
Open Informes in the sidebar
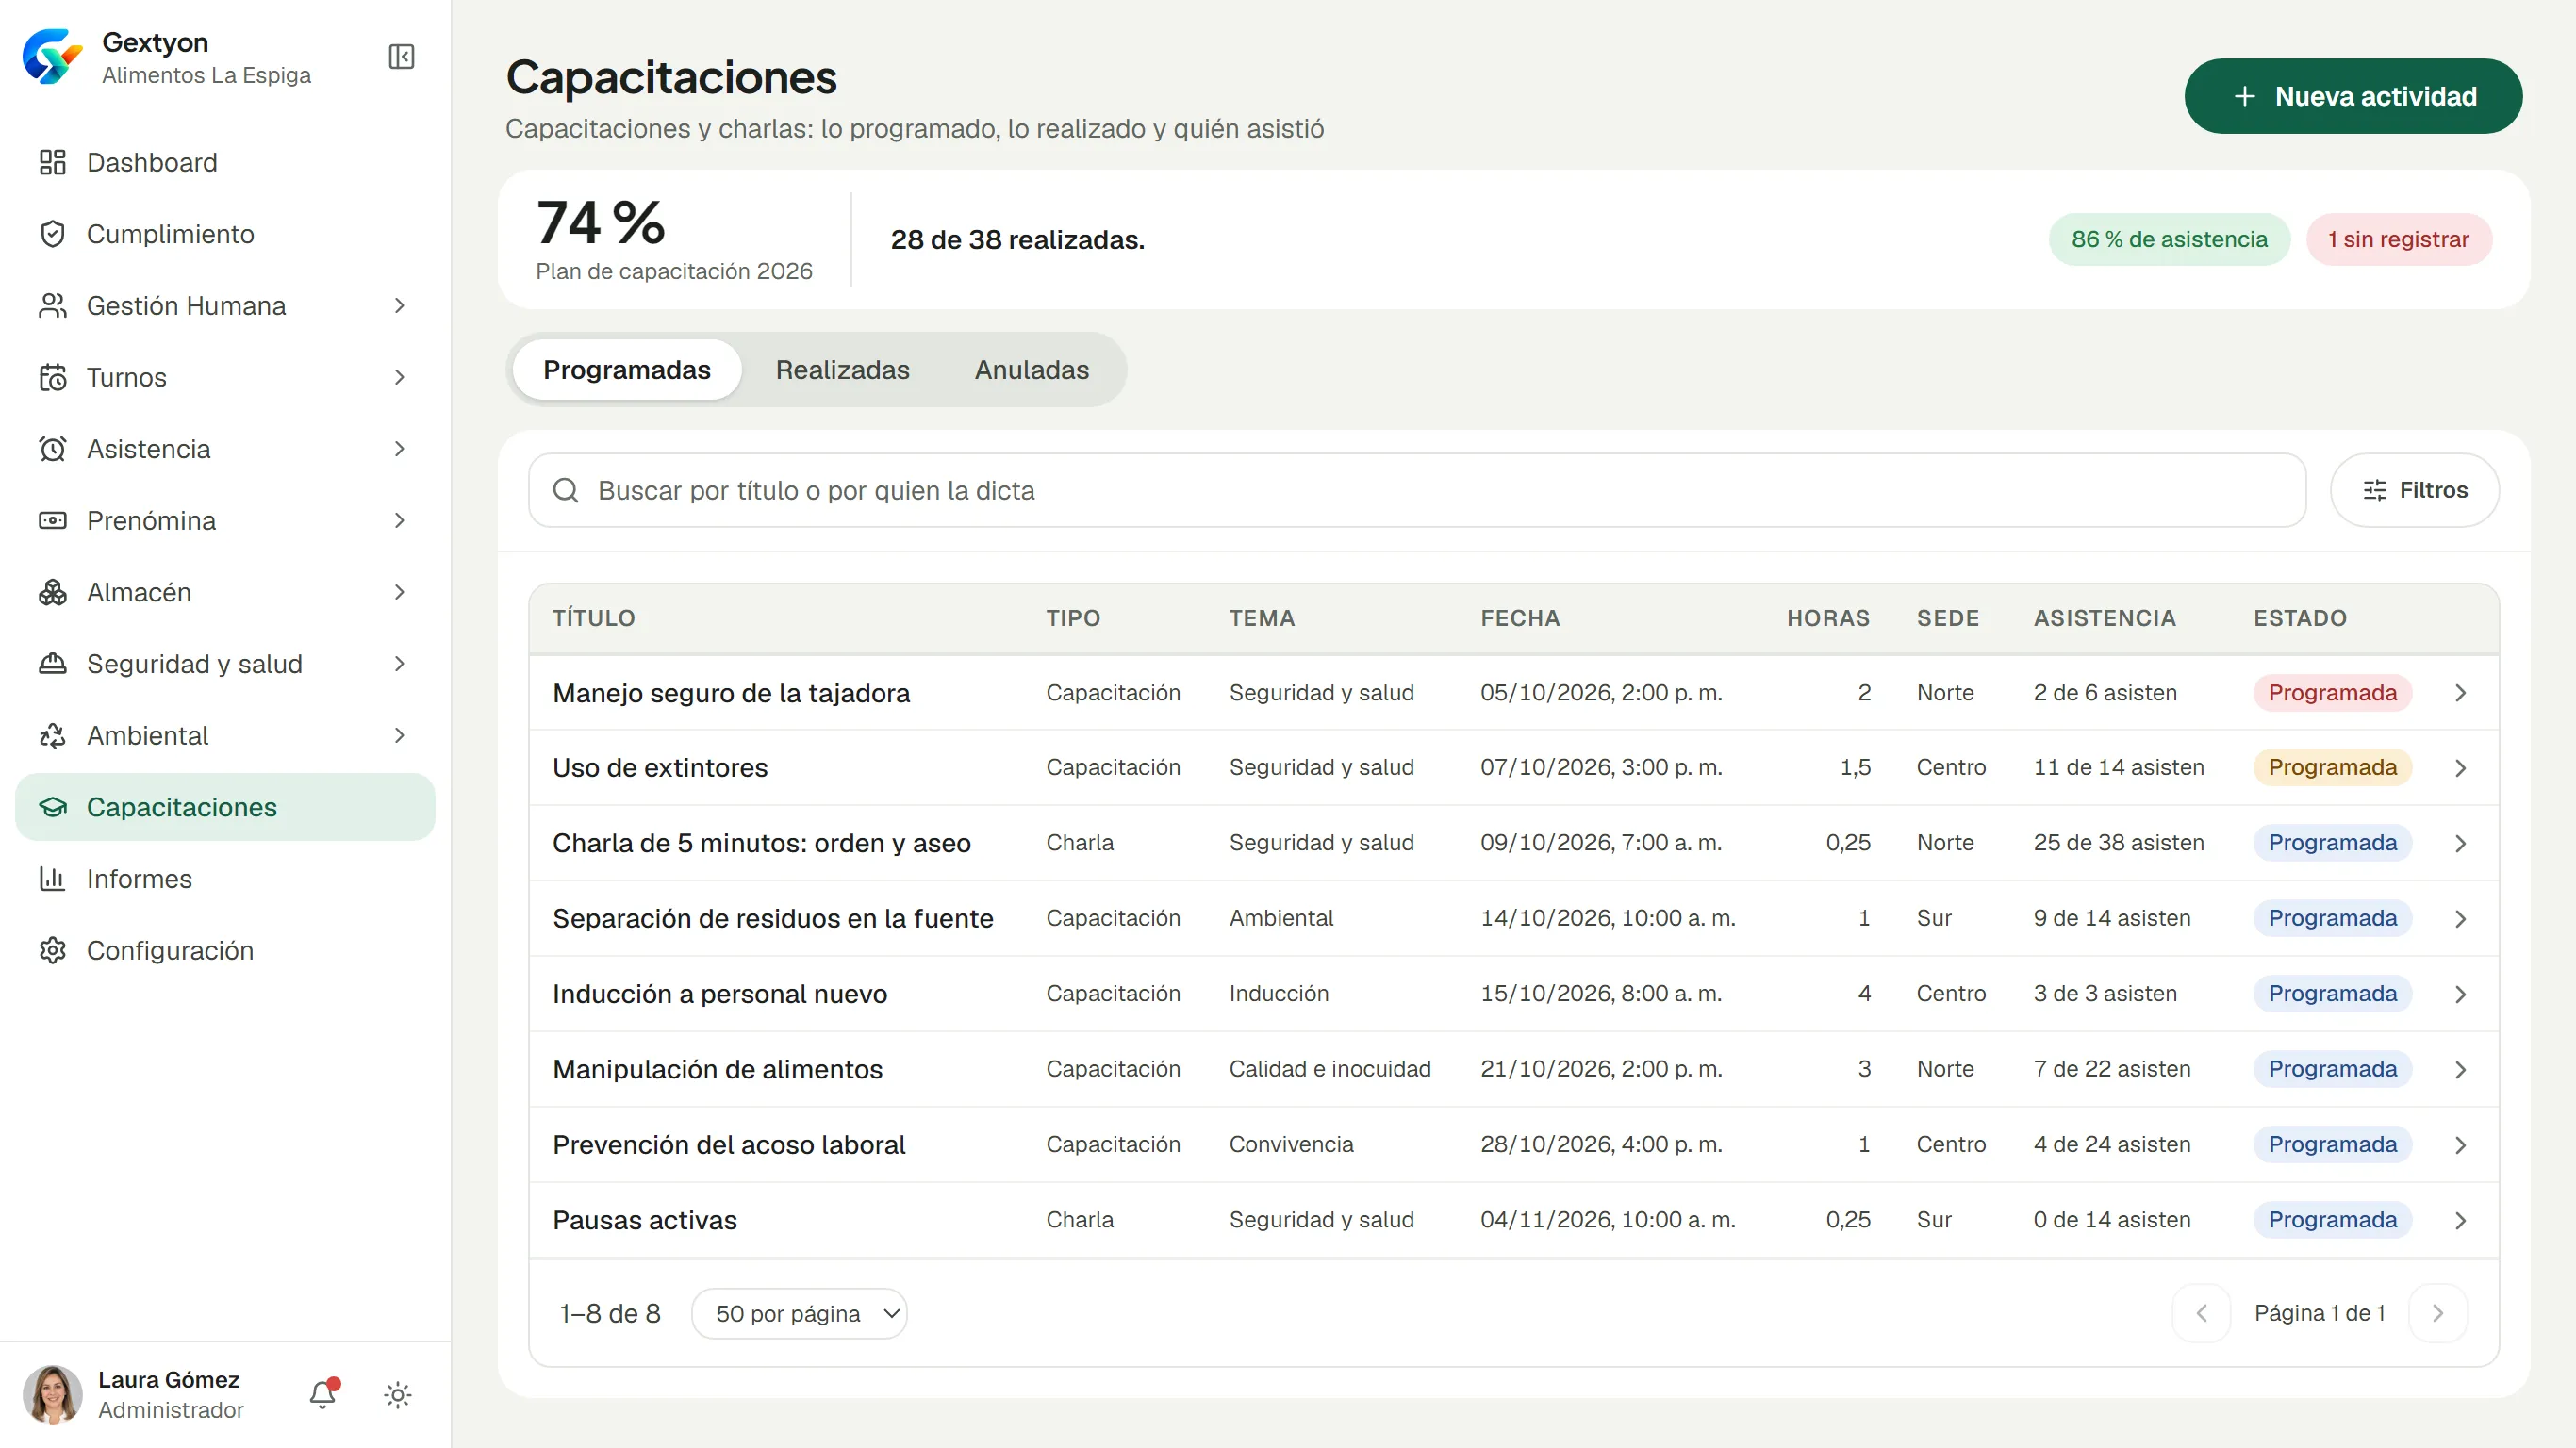click(x=225, y=879)
